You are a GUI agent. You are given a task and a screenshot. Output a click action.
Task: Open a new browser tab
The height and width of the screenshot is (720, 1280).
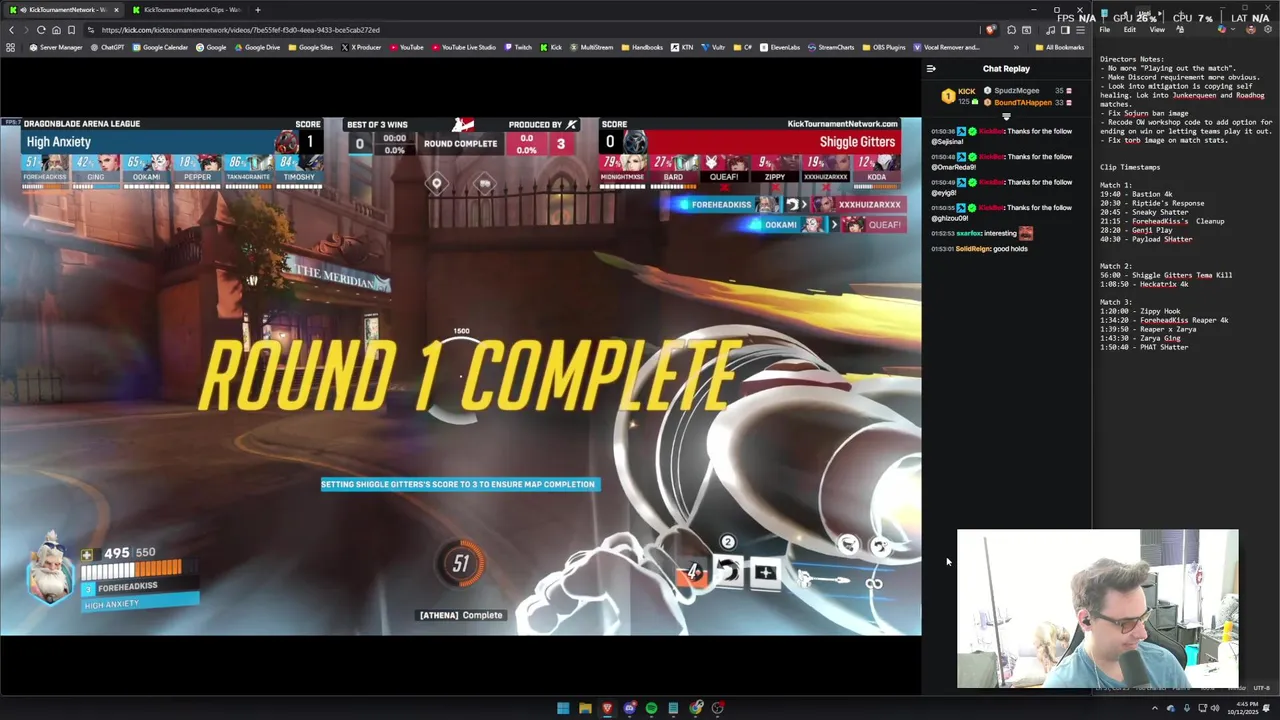pyautogui.click(x=257, y=10)
